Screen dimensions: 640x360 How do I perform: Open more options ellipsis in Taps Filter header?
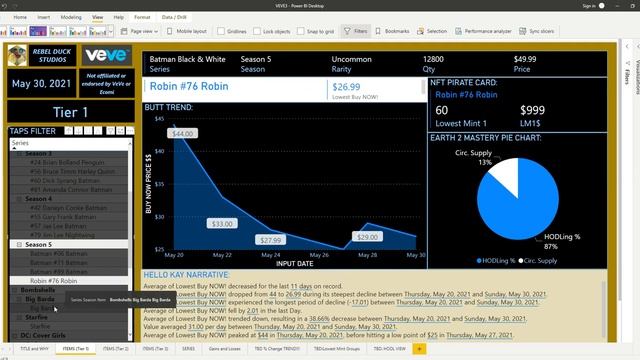(x=130, y=131)
